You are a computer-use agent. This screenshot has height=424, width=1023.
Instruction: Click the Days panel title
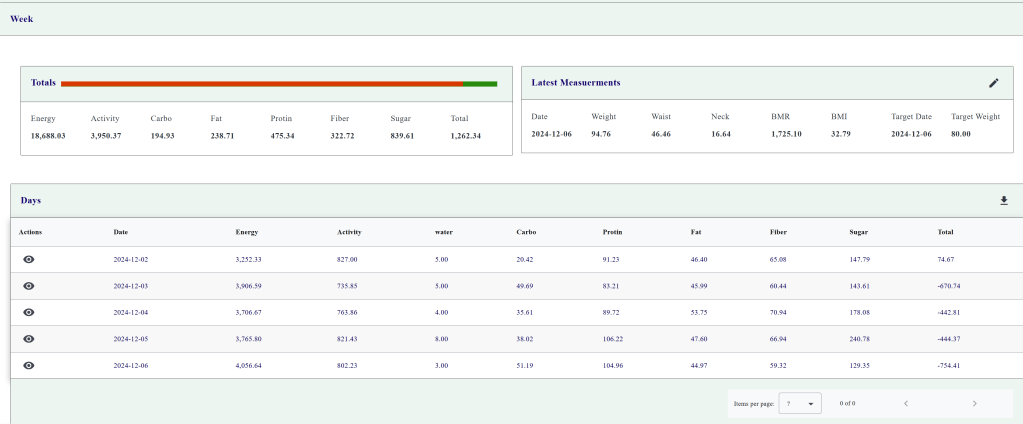click(x=30, y=201)
